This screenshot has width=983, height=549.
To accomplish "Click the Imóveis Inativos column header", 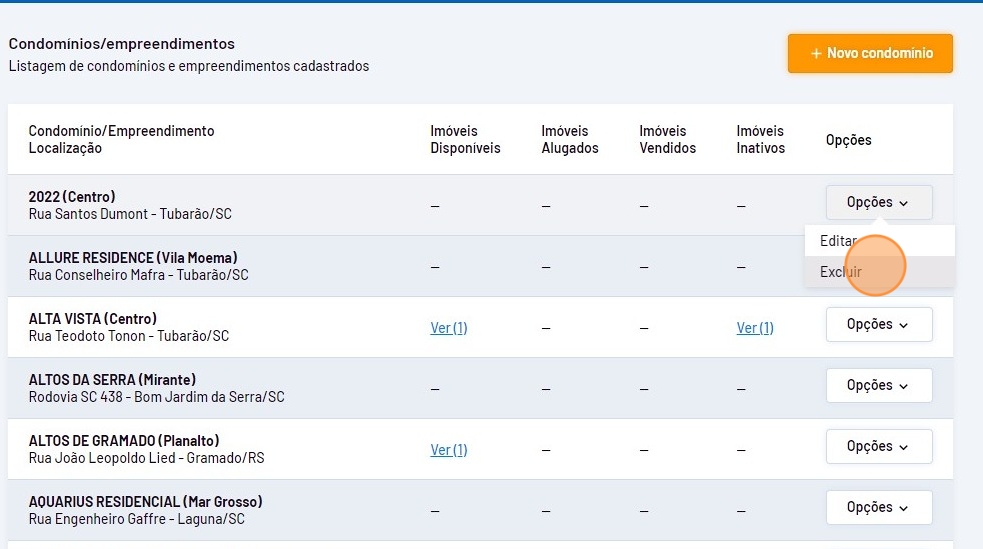I will 761,140.
